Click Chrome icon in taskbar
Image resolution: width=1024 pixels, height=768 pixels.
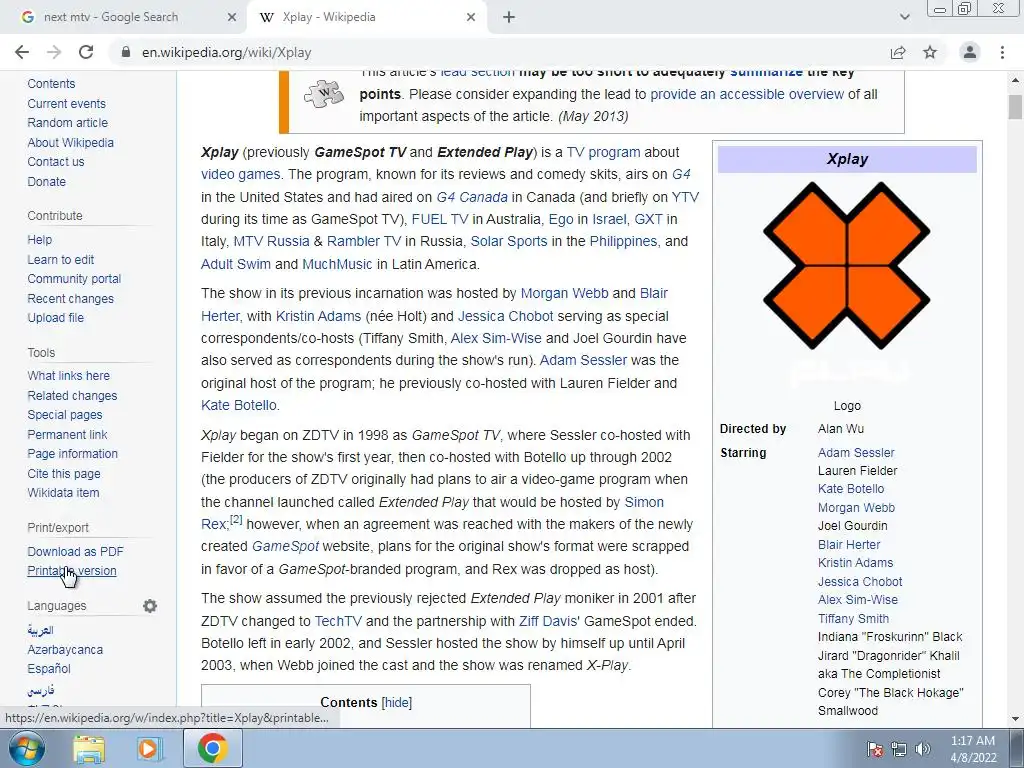[x=213, y=748]
